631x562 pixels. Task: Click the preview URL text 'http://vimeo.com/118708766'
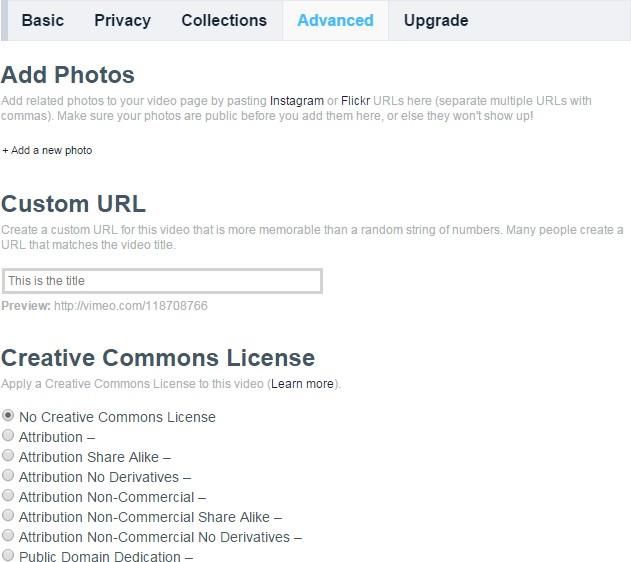pyautogui.click(x=131, y=306)
